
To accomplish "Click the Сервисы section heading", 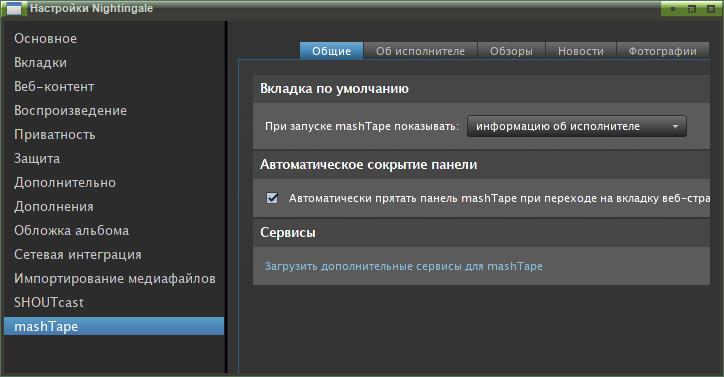I will point(288,232).
